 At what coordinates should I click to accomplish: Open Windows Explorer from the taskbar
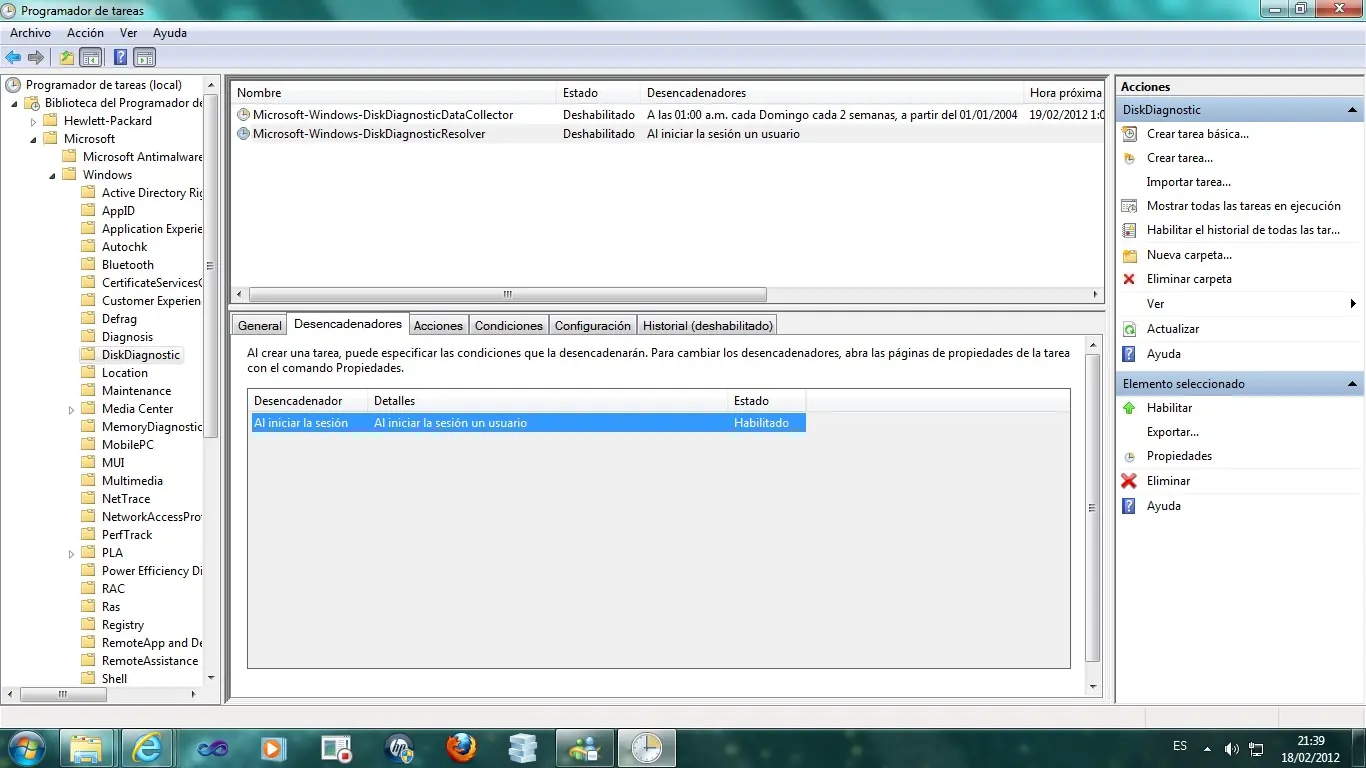(x=86, y=747)
